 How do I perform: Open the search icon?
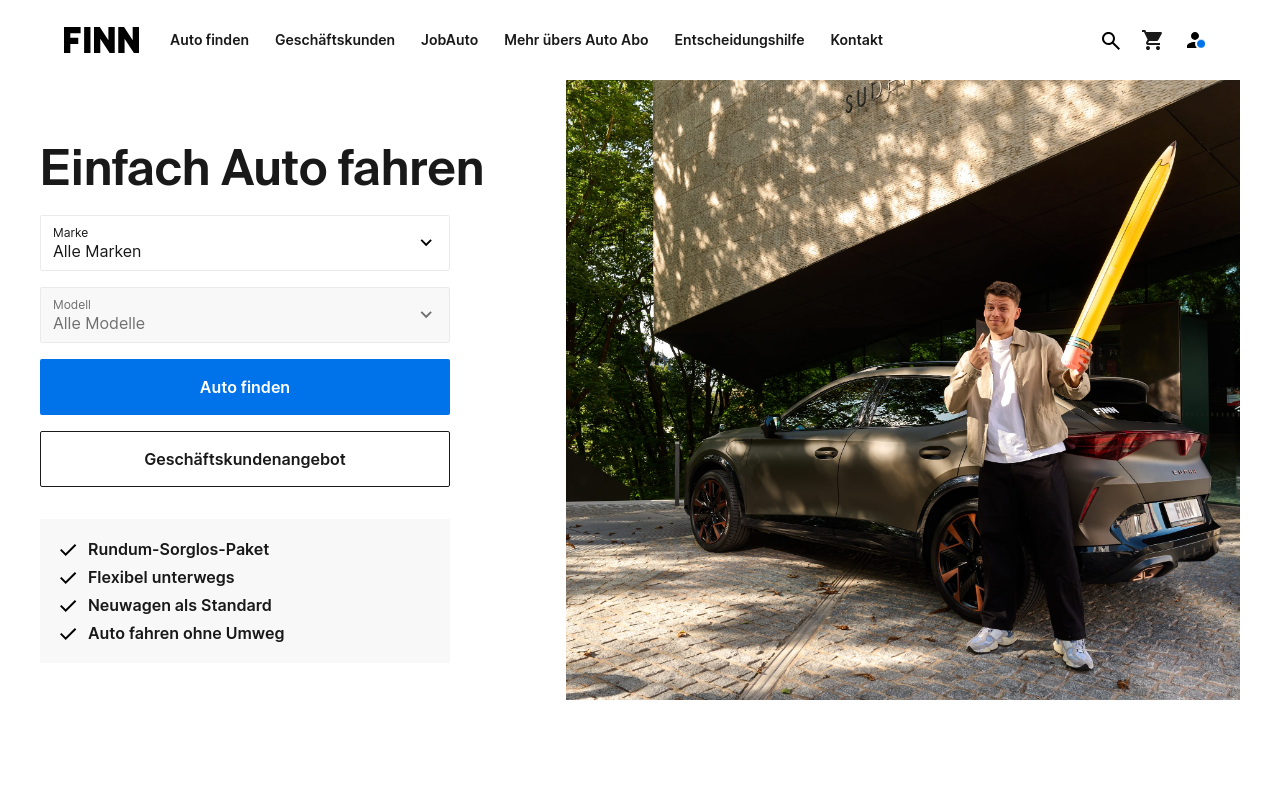1110,40
